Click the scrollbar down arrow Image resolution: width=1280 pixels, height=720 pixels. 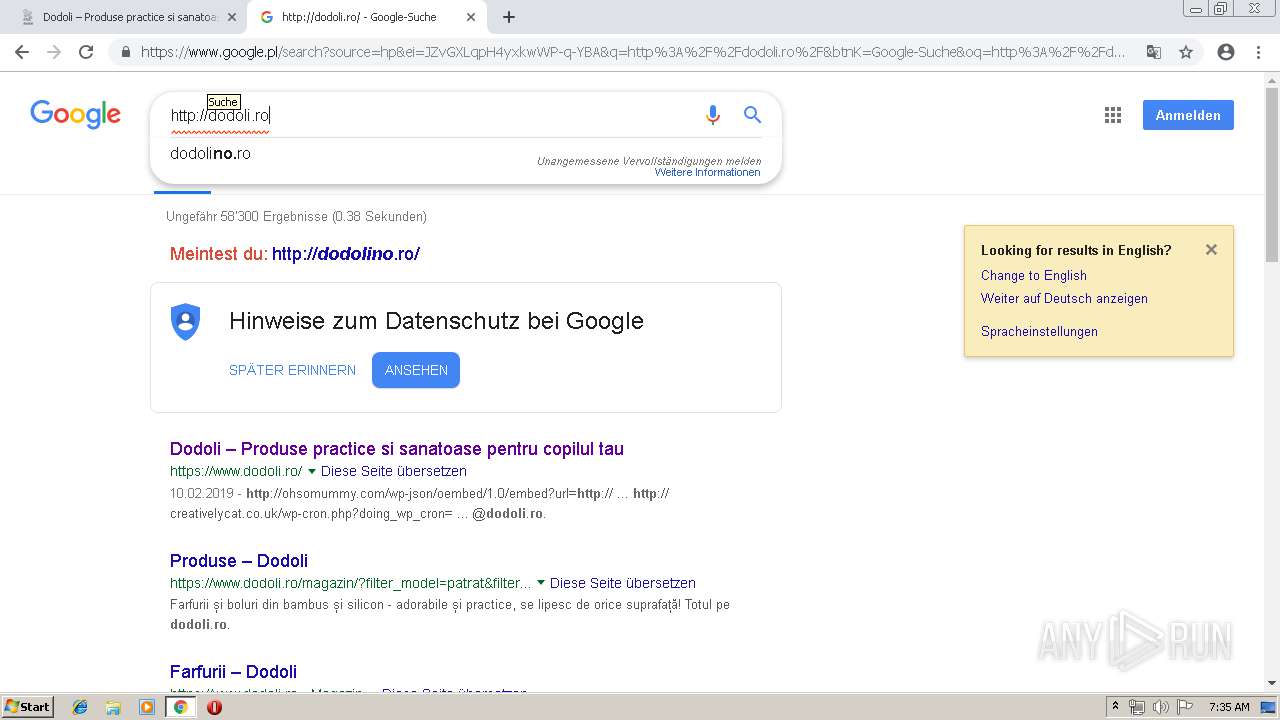click(1272, 684)
